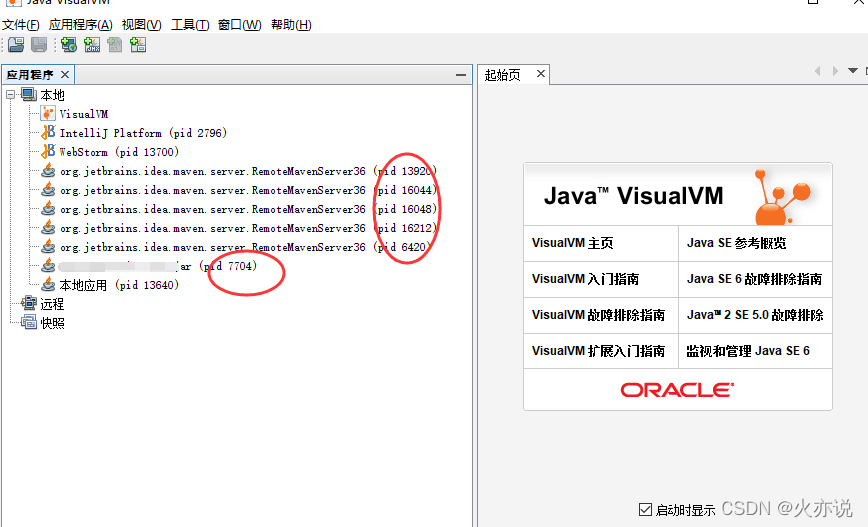Go to next tab with right arrow
The height and width of the screenshot is (527, 868).
pos(835,71)
